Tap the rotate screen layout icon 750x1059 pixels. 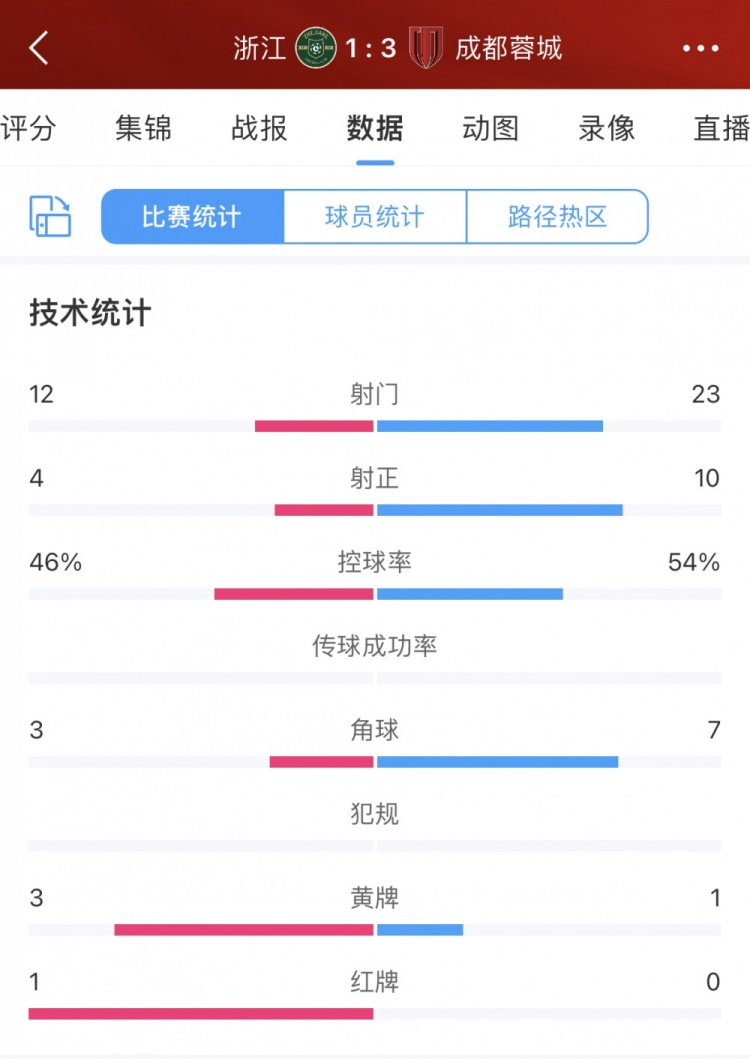point(51,216)
